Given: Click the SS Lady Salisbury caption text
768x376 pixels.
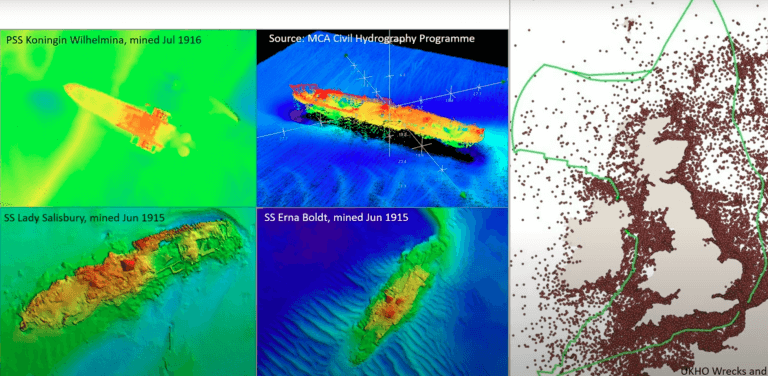Looking at the screenshot, I should pyautogui.click(x=83, y=217).
